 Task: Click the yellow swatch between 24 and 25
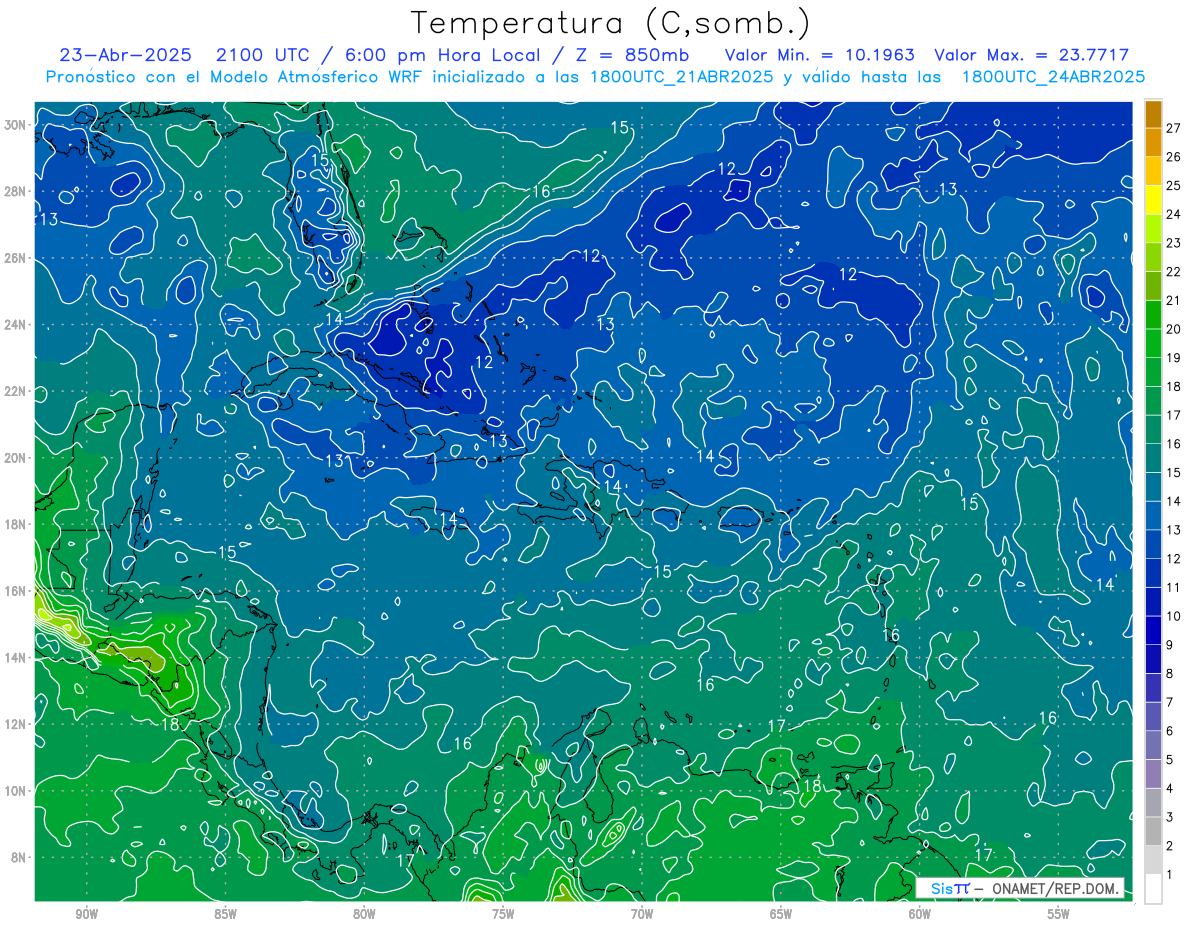coord(1153,200)
